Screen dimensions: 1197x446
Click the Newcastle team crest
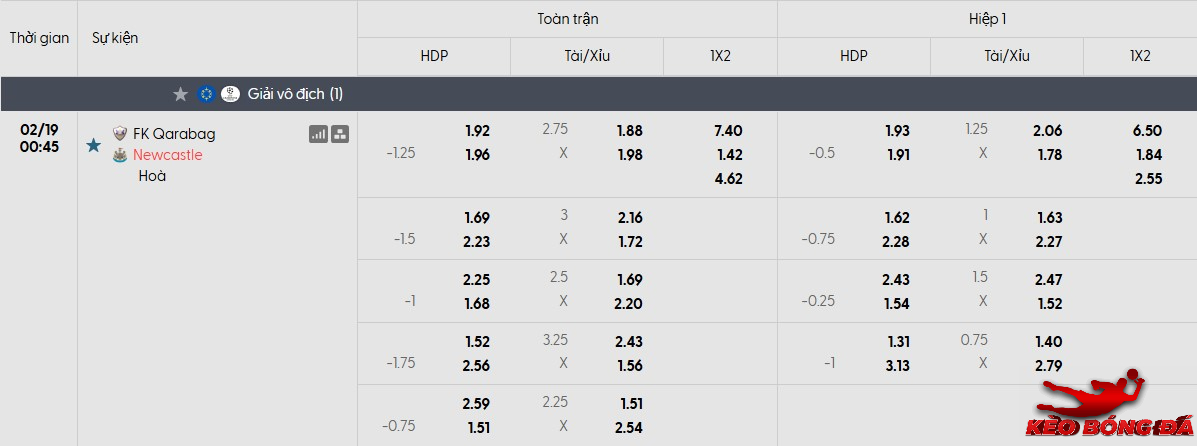pyautogui.click(x=120, y=155)
